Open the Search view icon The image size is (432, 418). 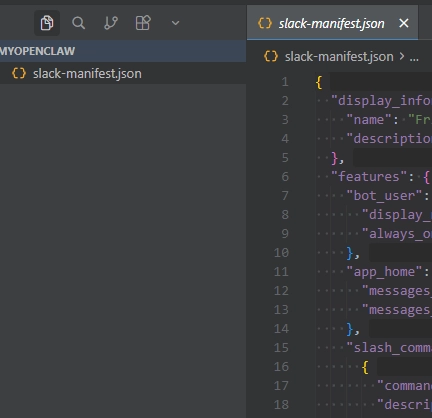point(78,23)
